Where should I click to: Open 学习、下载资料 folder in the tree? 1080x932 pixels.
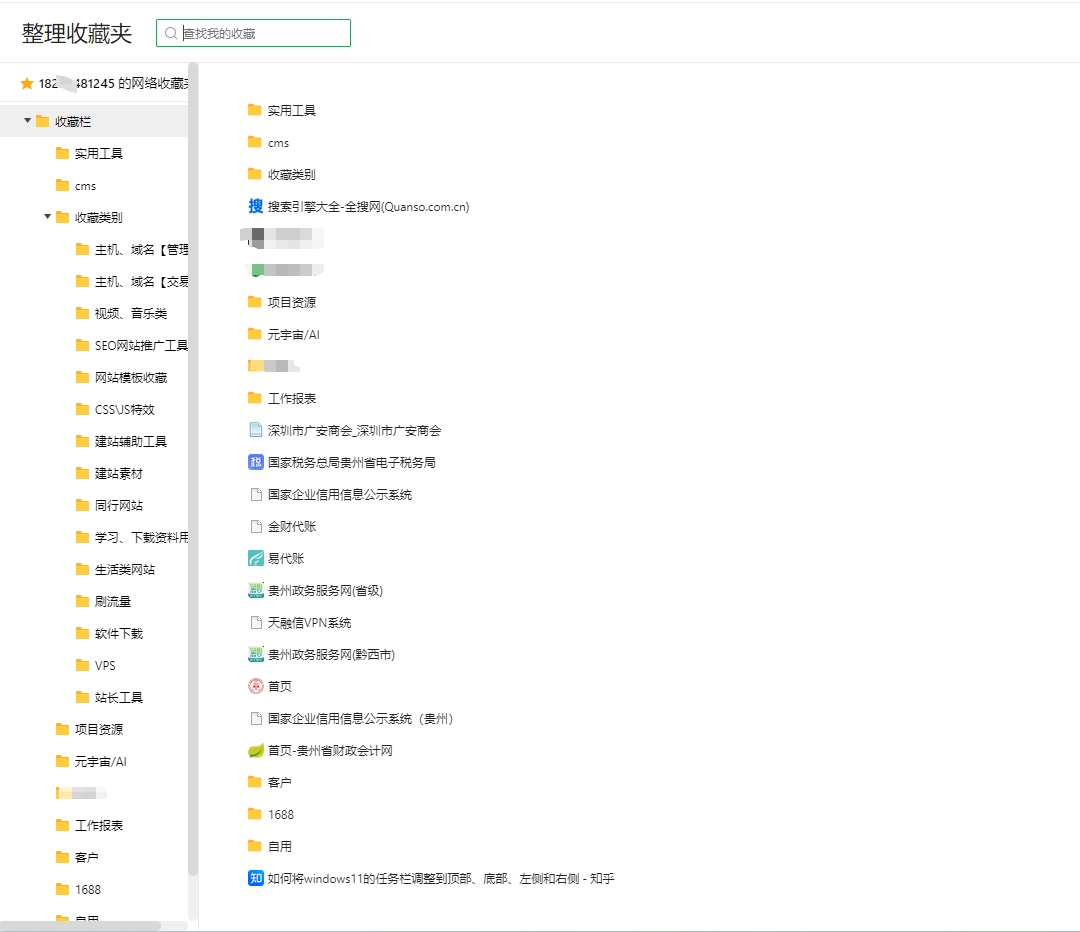click(x=141, y=537)
